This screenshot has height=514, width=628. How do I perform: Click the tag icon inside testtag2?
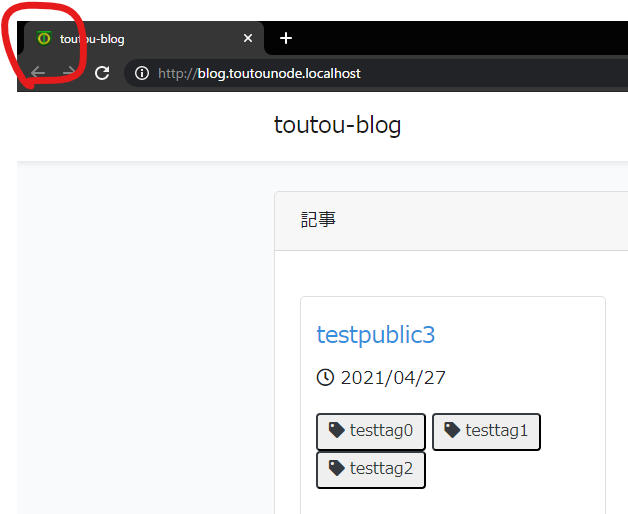(337, 469)
